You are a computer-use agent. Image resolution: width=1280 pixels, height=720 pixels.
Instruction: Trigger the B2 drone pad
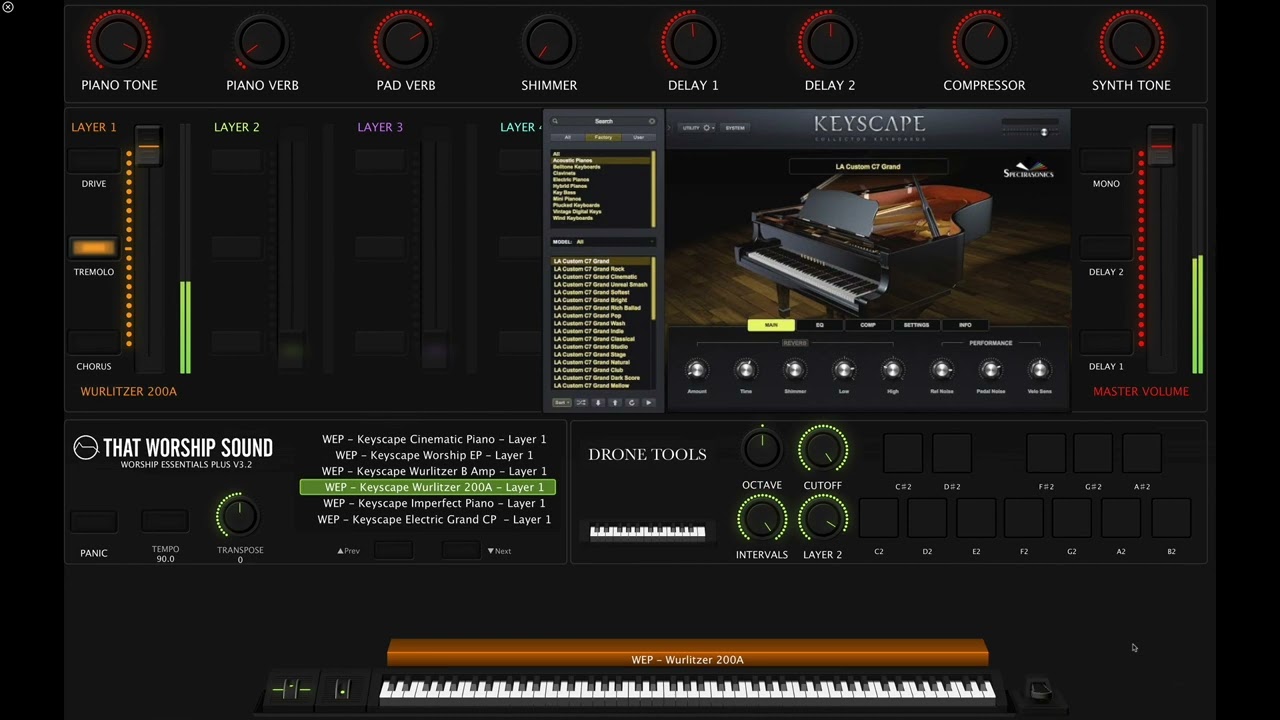[1171, 519]
